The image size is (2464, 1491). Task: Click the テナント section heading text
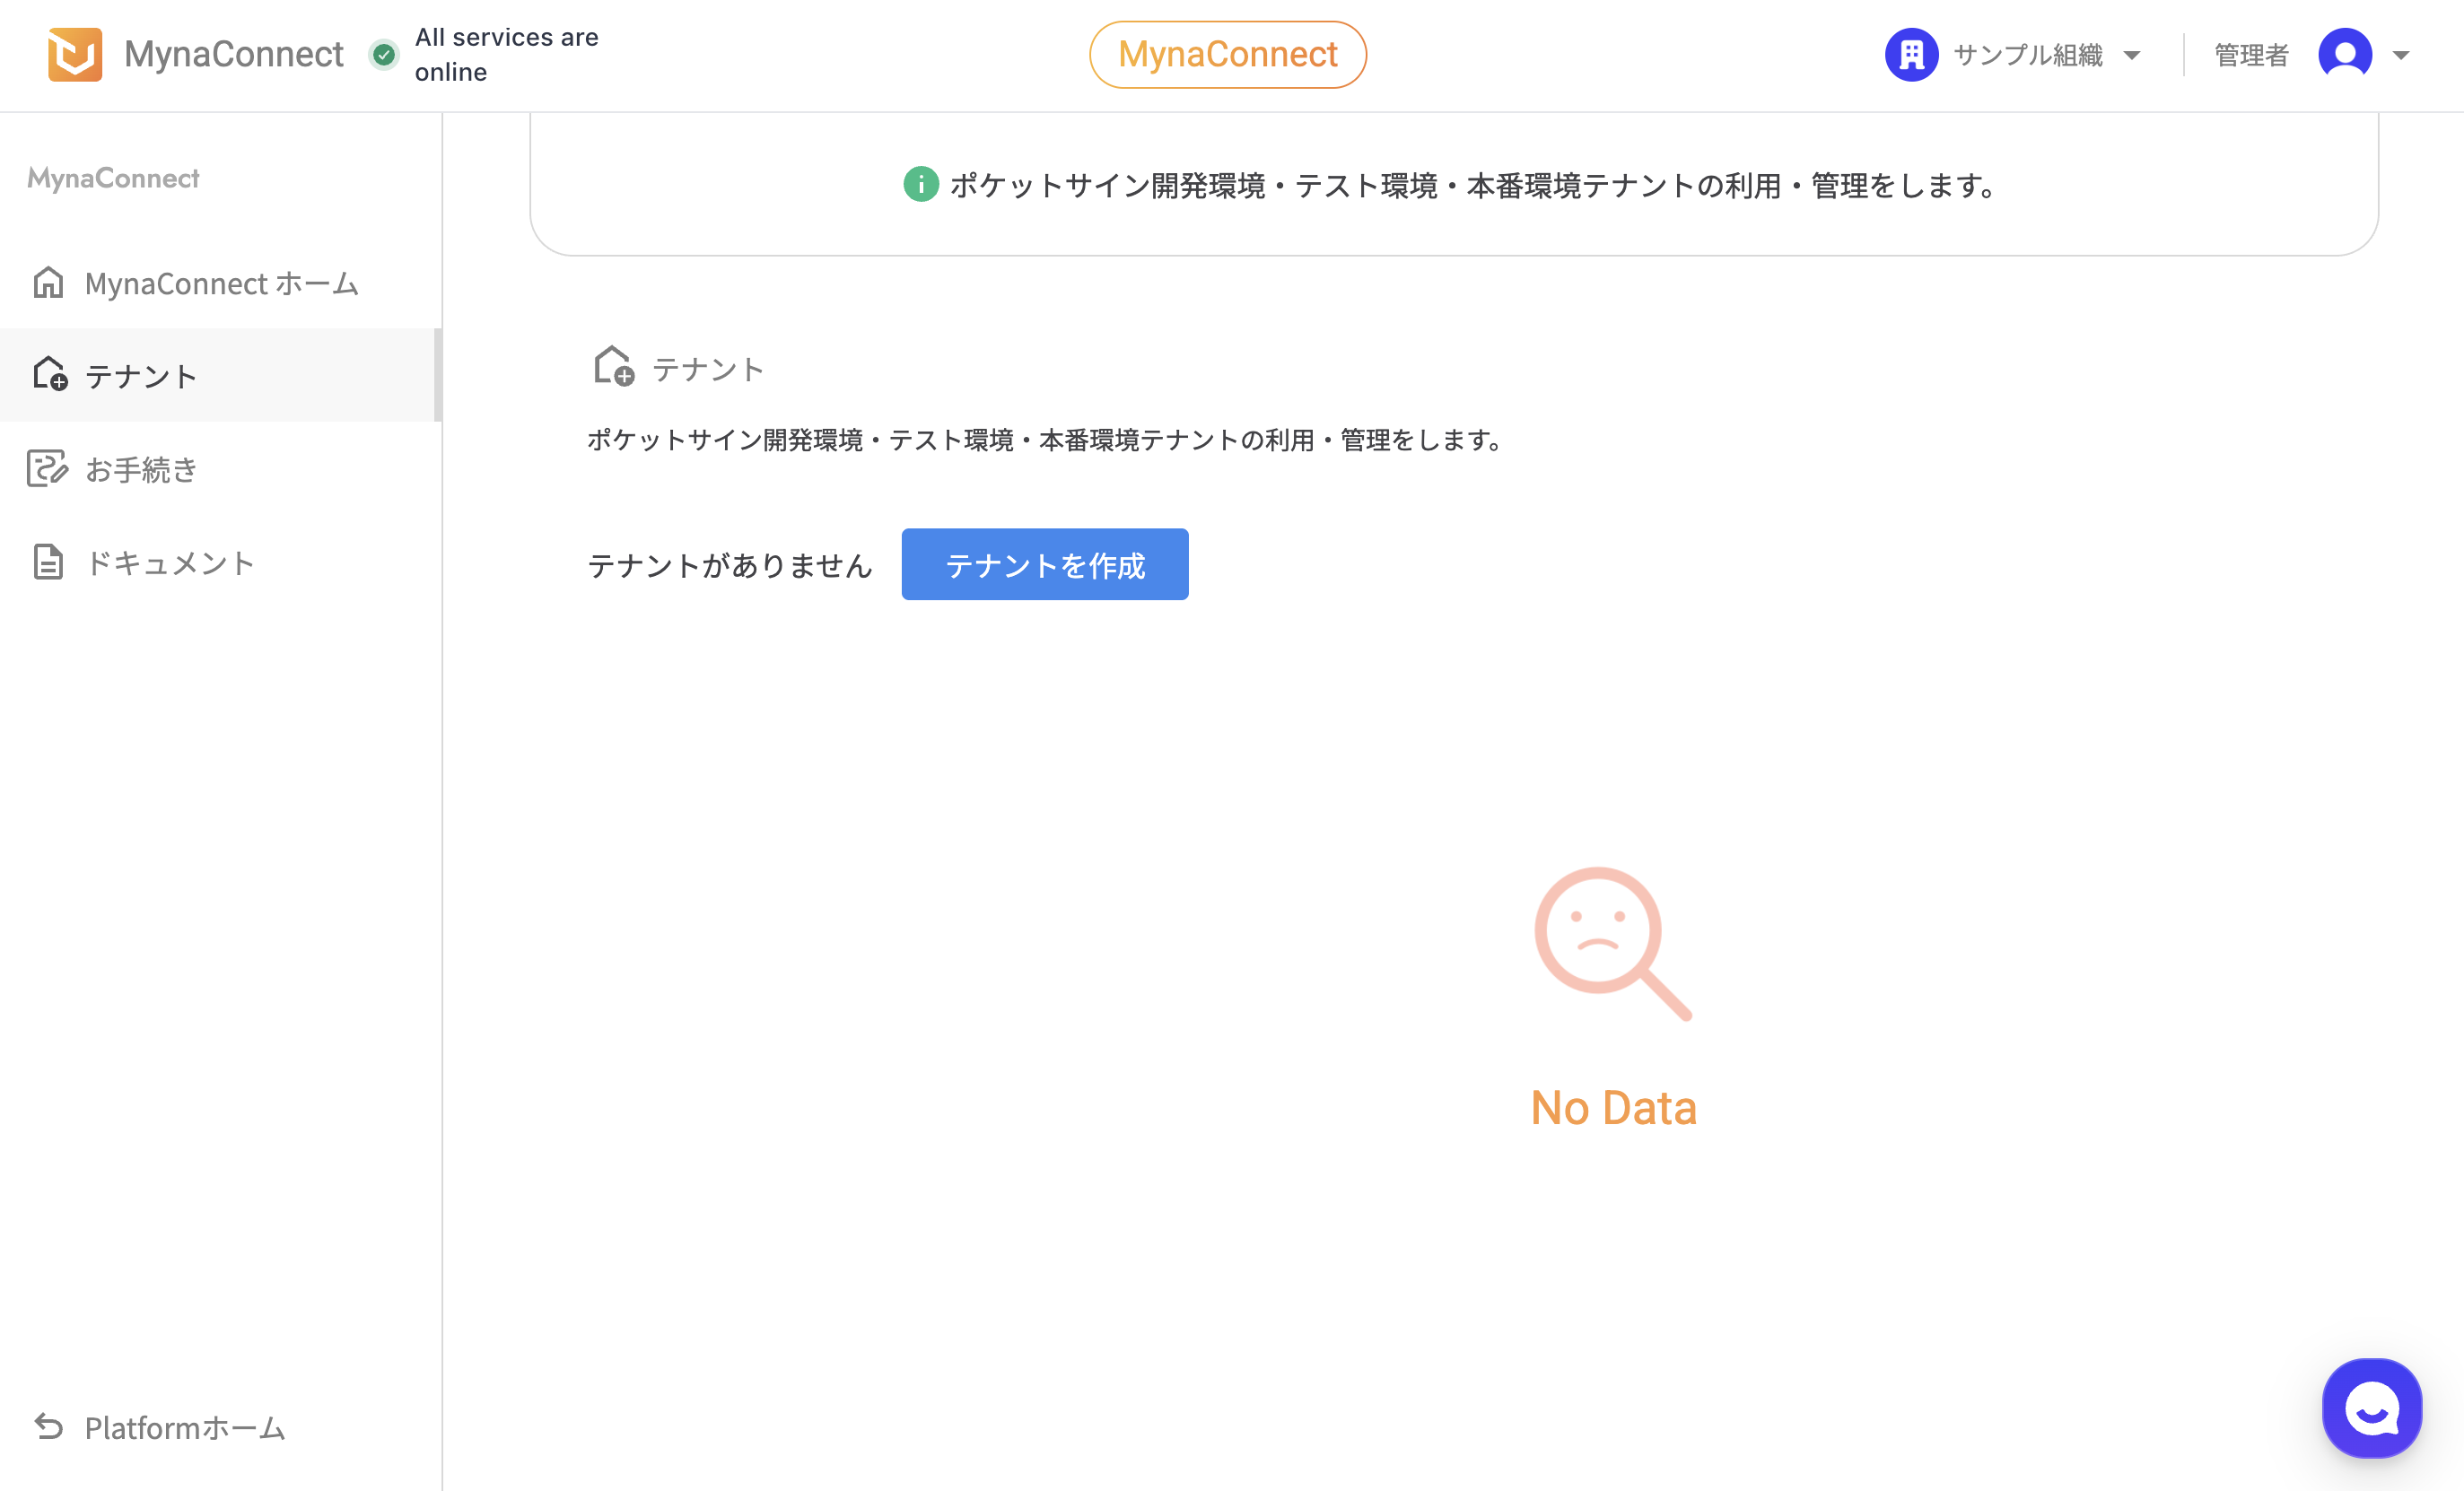pos(708,369)
